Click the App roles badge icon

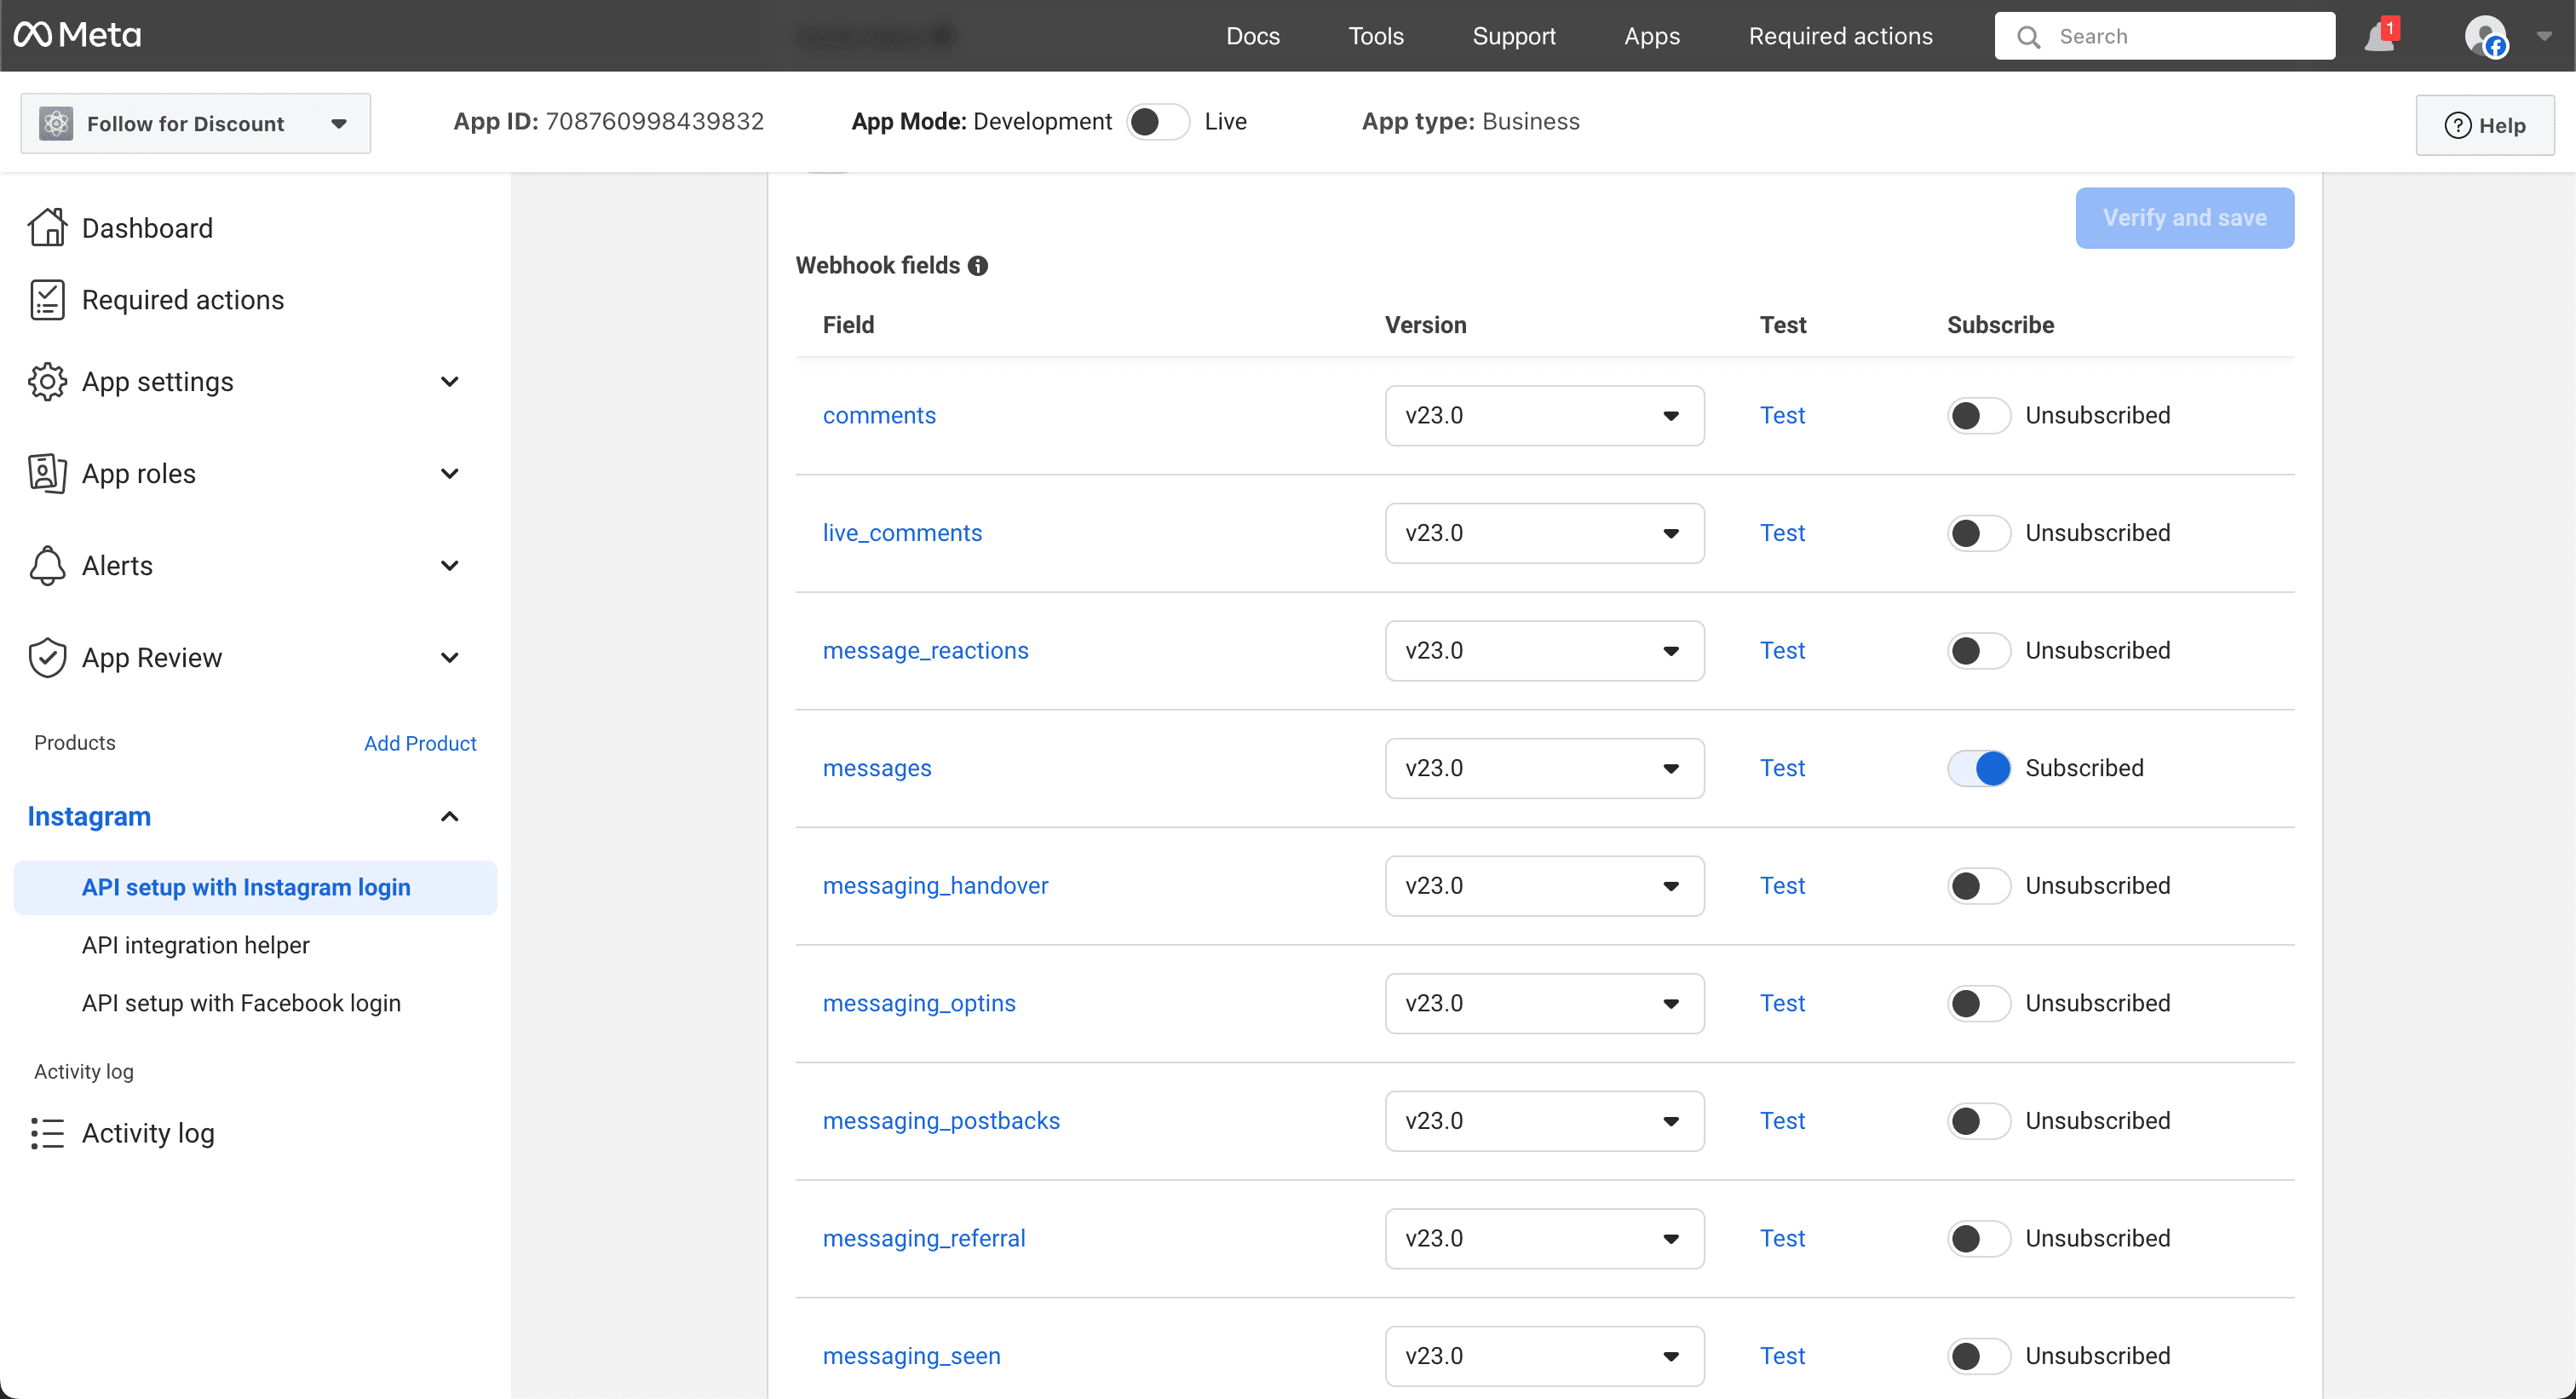(x=47, y=474)
